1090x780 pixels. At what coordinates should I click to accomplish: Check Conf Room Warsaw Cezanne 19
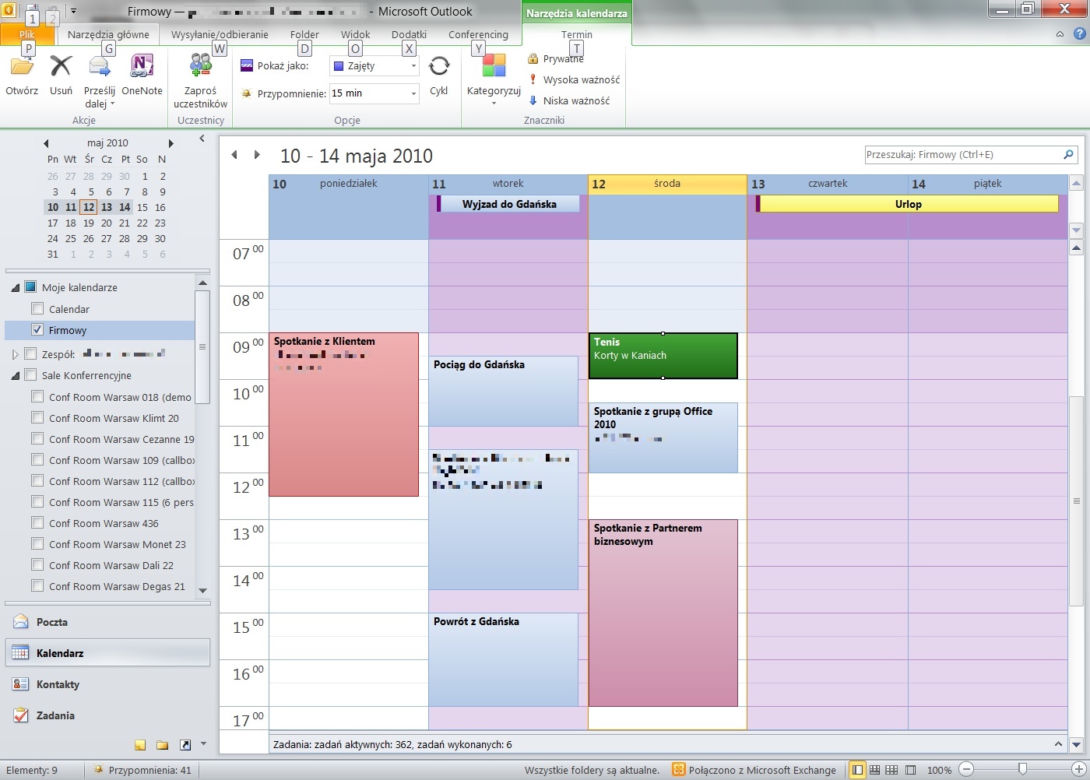coord(38,439)
